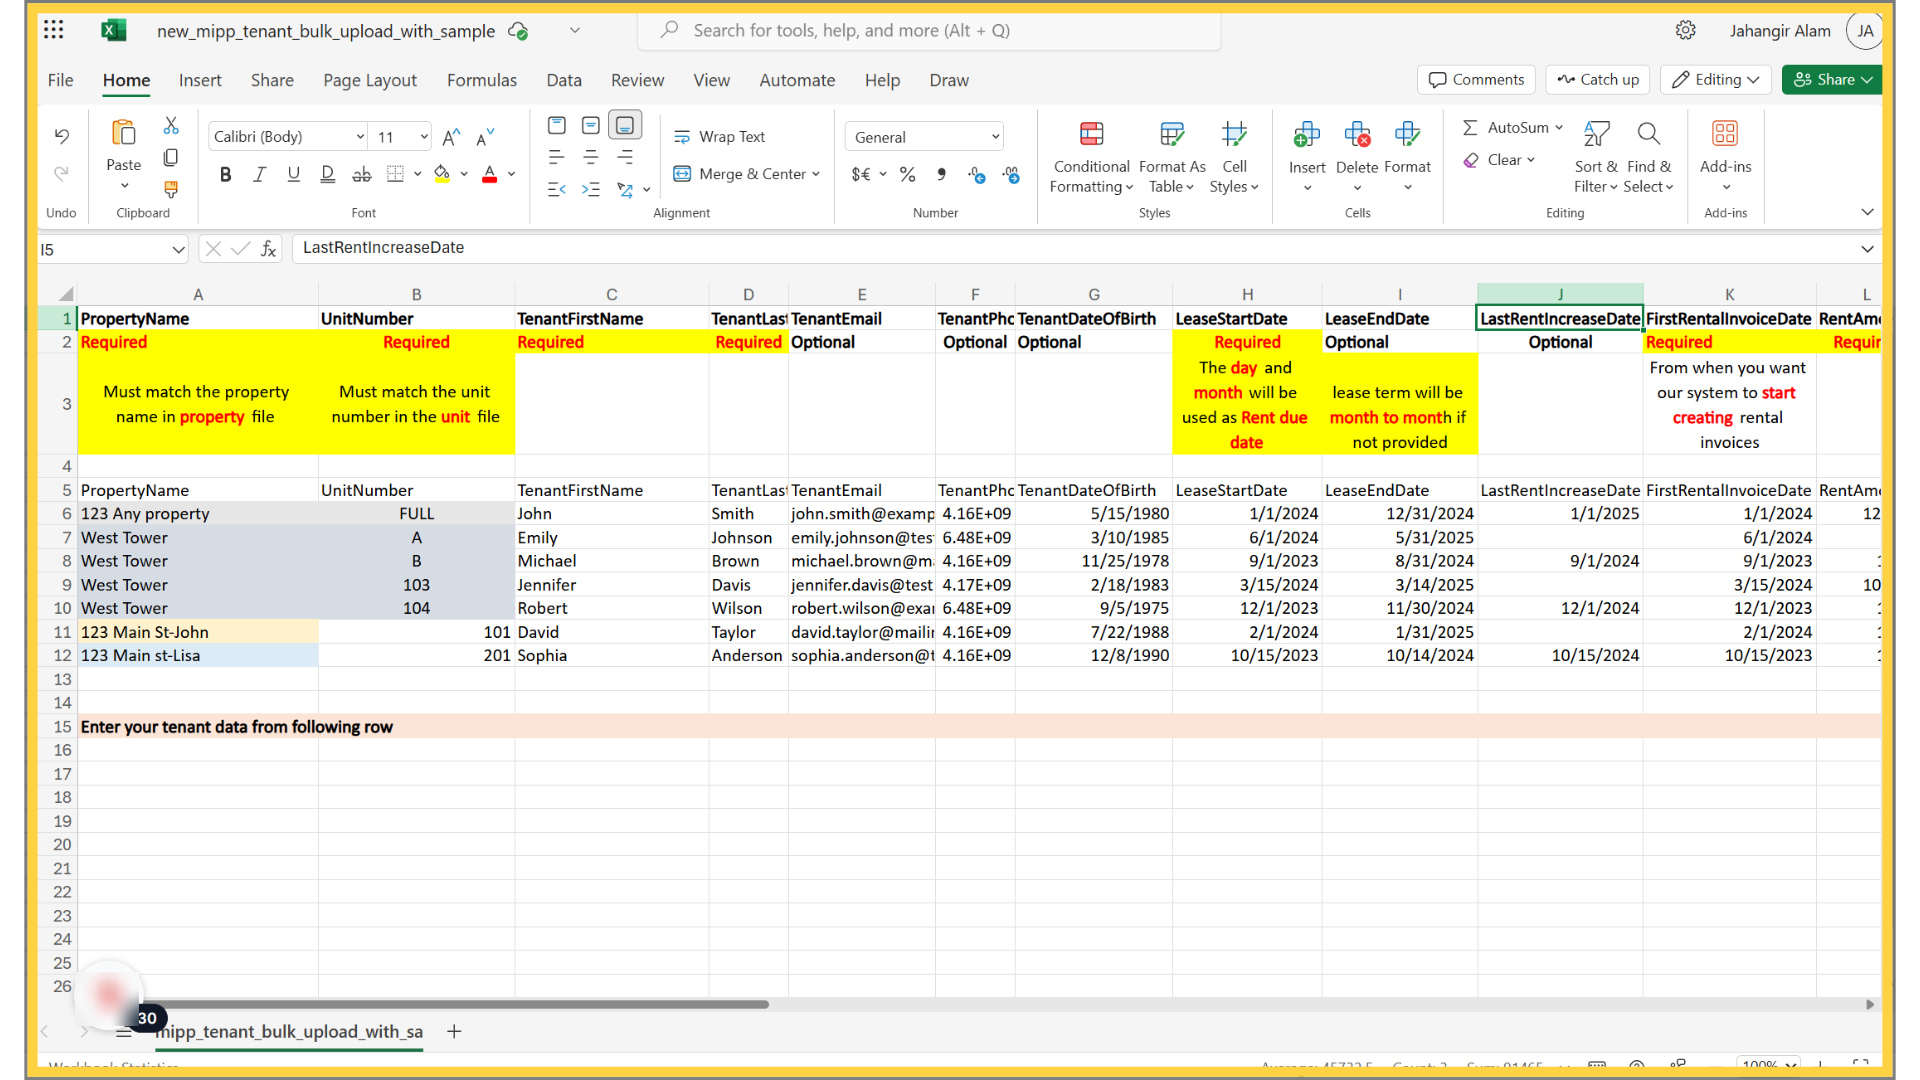The width and height of the screenshot is (1920, 1080).
Task: Open Find & Select menu
Action: click(1648, 157)
